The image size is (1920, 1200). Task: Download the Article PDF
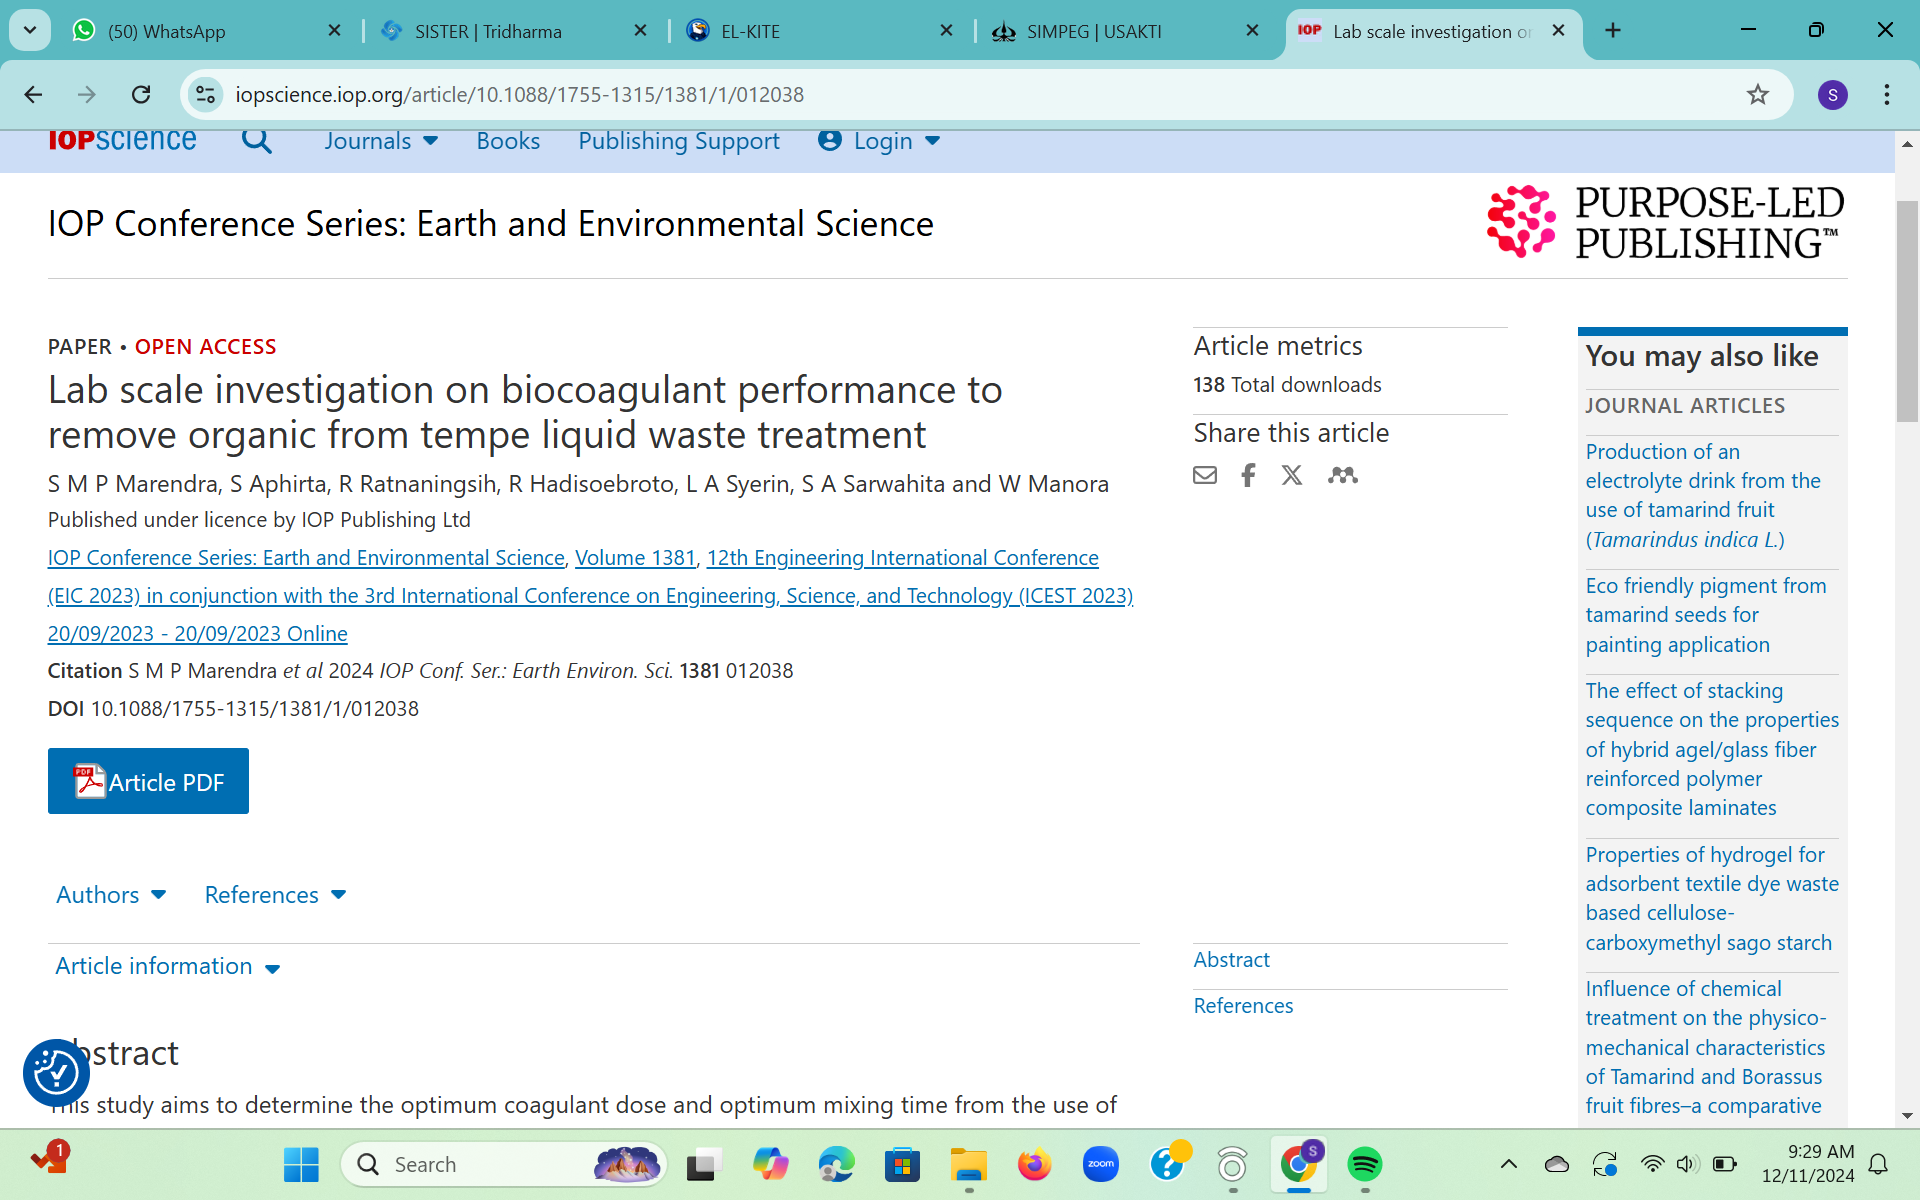(148, 781)
